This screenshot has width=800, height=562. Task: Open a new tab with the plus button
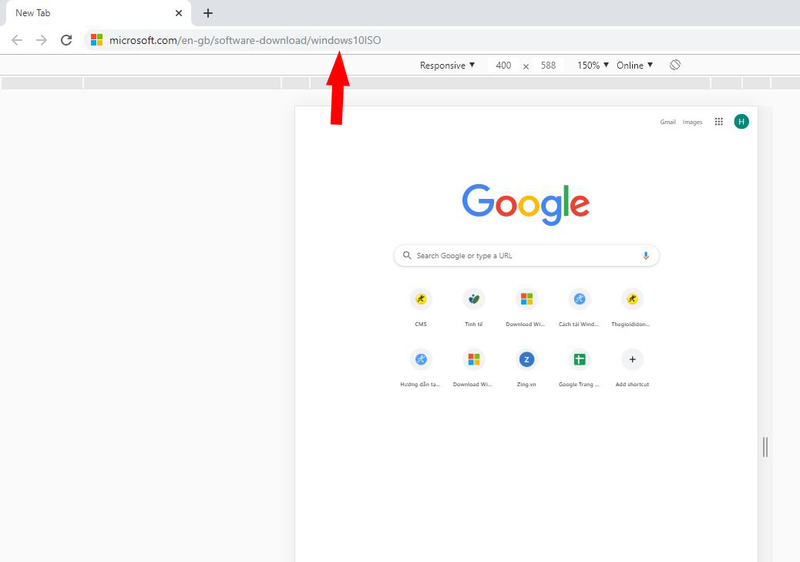coord(208,13)
